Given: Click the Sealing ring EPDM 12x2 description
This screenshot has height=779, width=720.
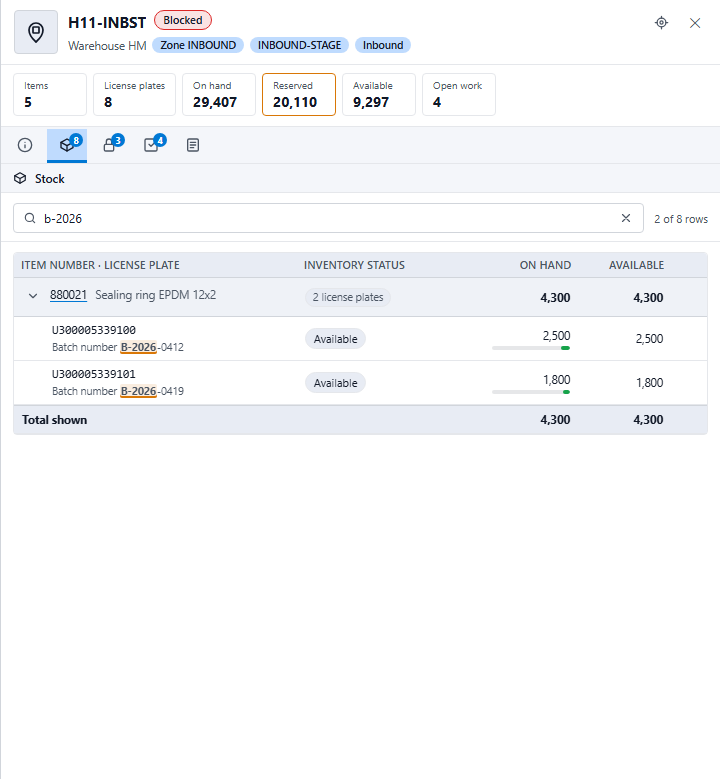Looking at the screenshot, I should [156, 295].
